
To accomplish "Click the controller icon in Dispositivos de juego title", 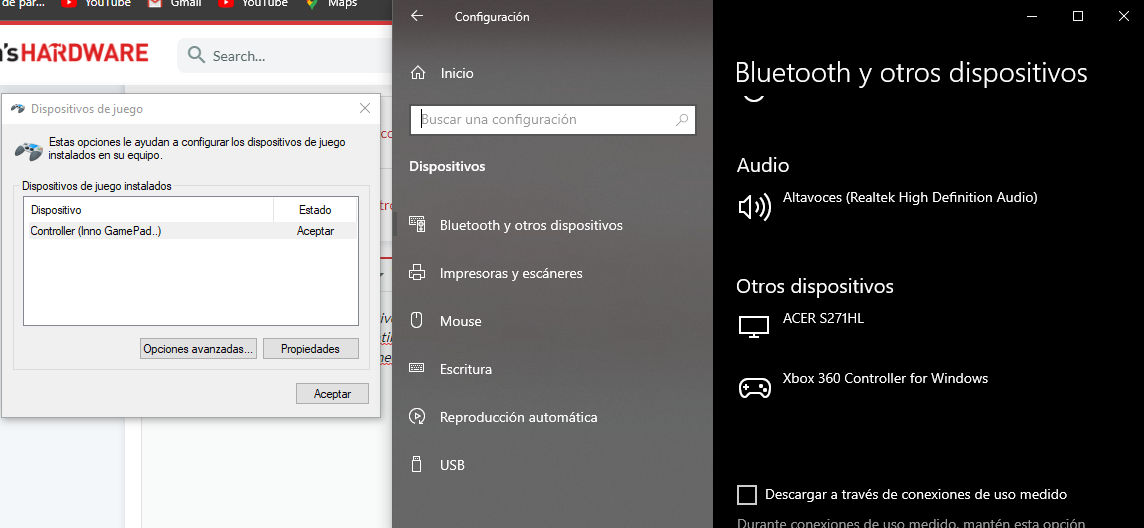I will (19, 109).
